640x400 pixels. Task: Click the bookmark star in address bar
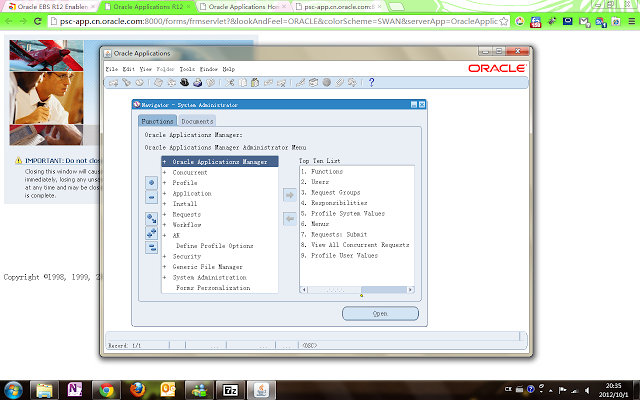[504, 21]
